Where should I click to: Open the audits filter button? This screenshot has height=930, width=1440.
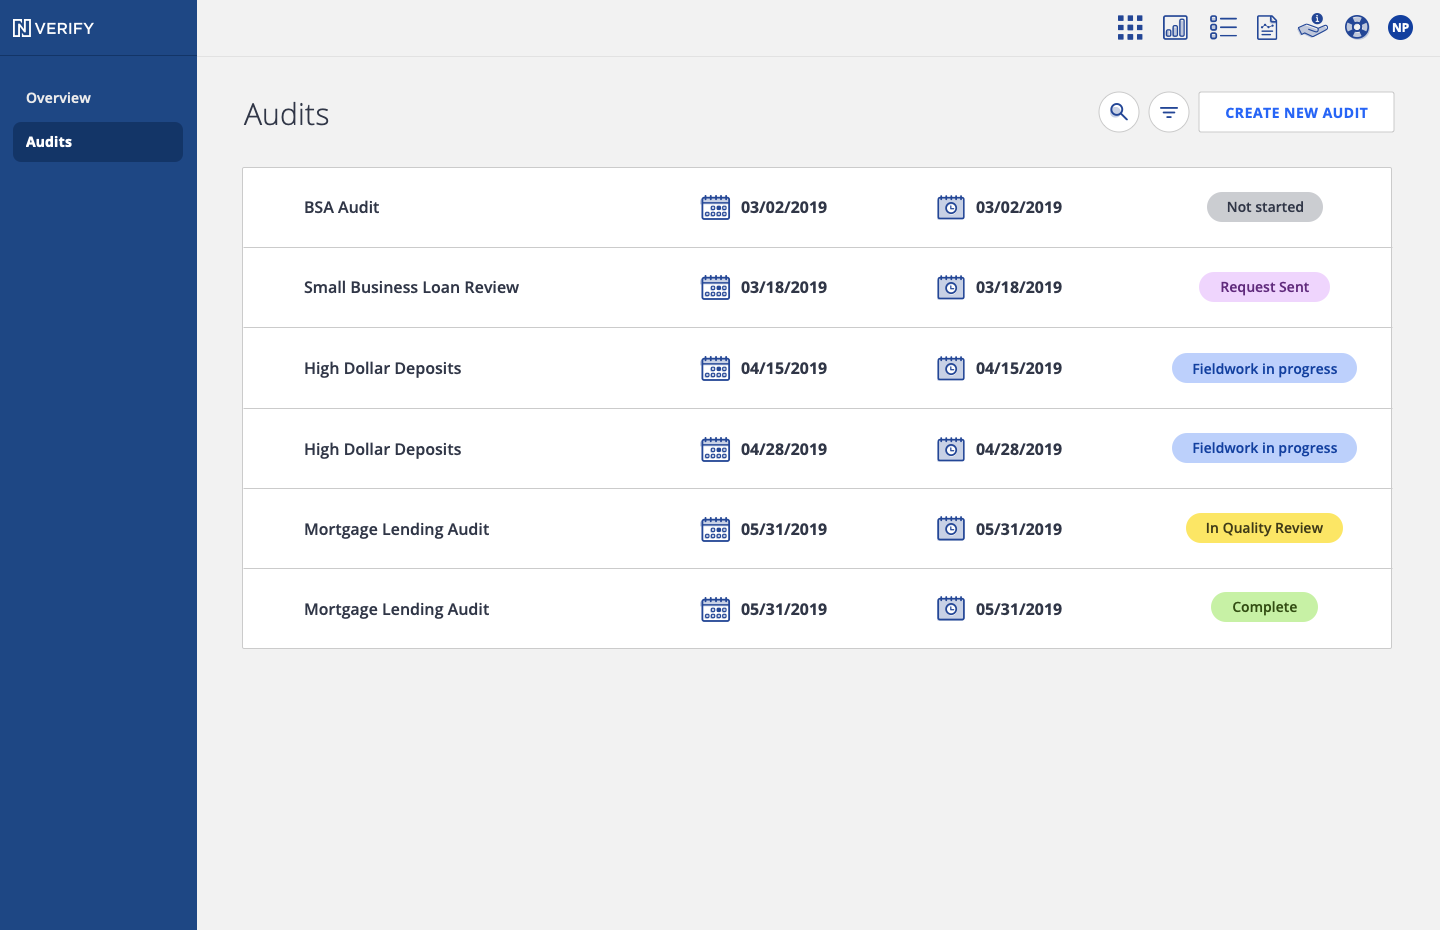click(1169, 112)
